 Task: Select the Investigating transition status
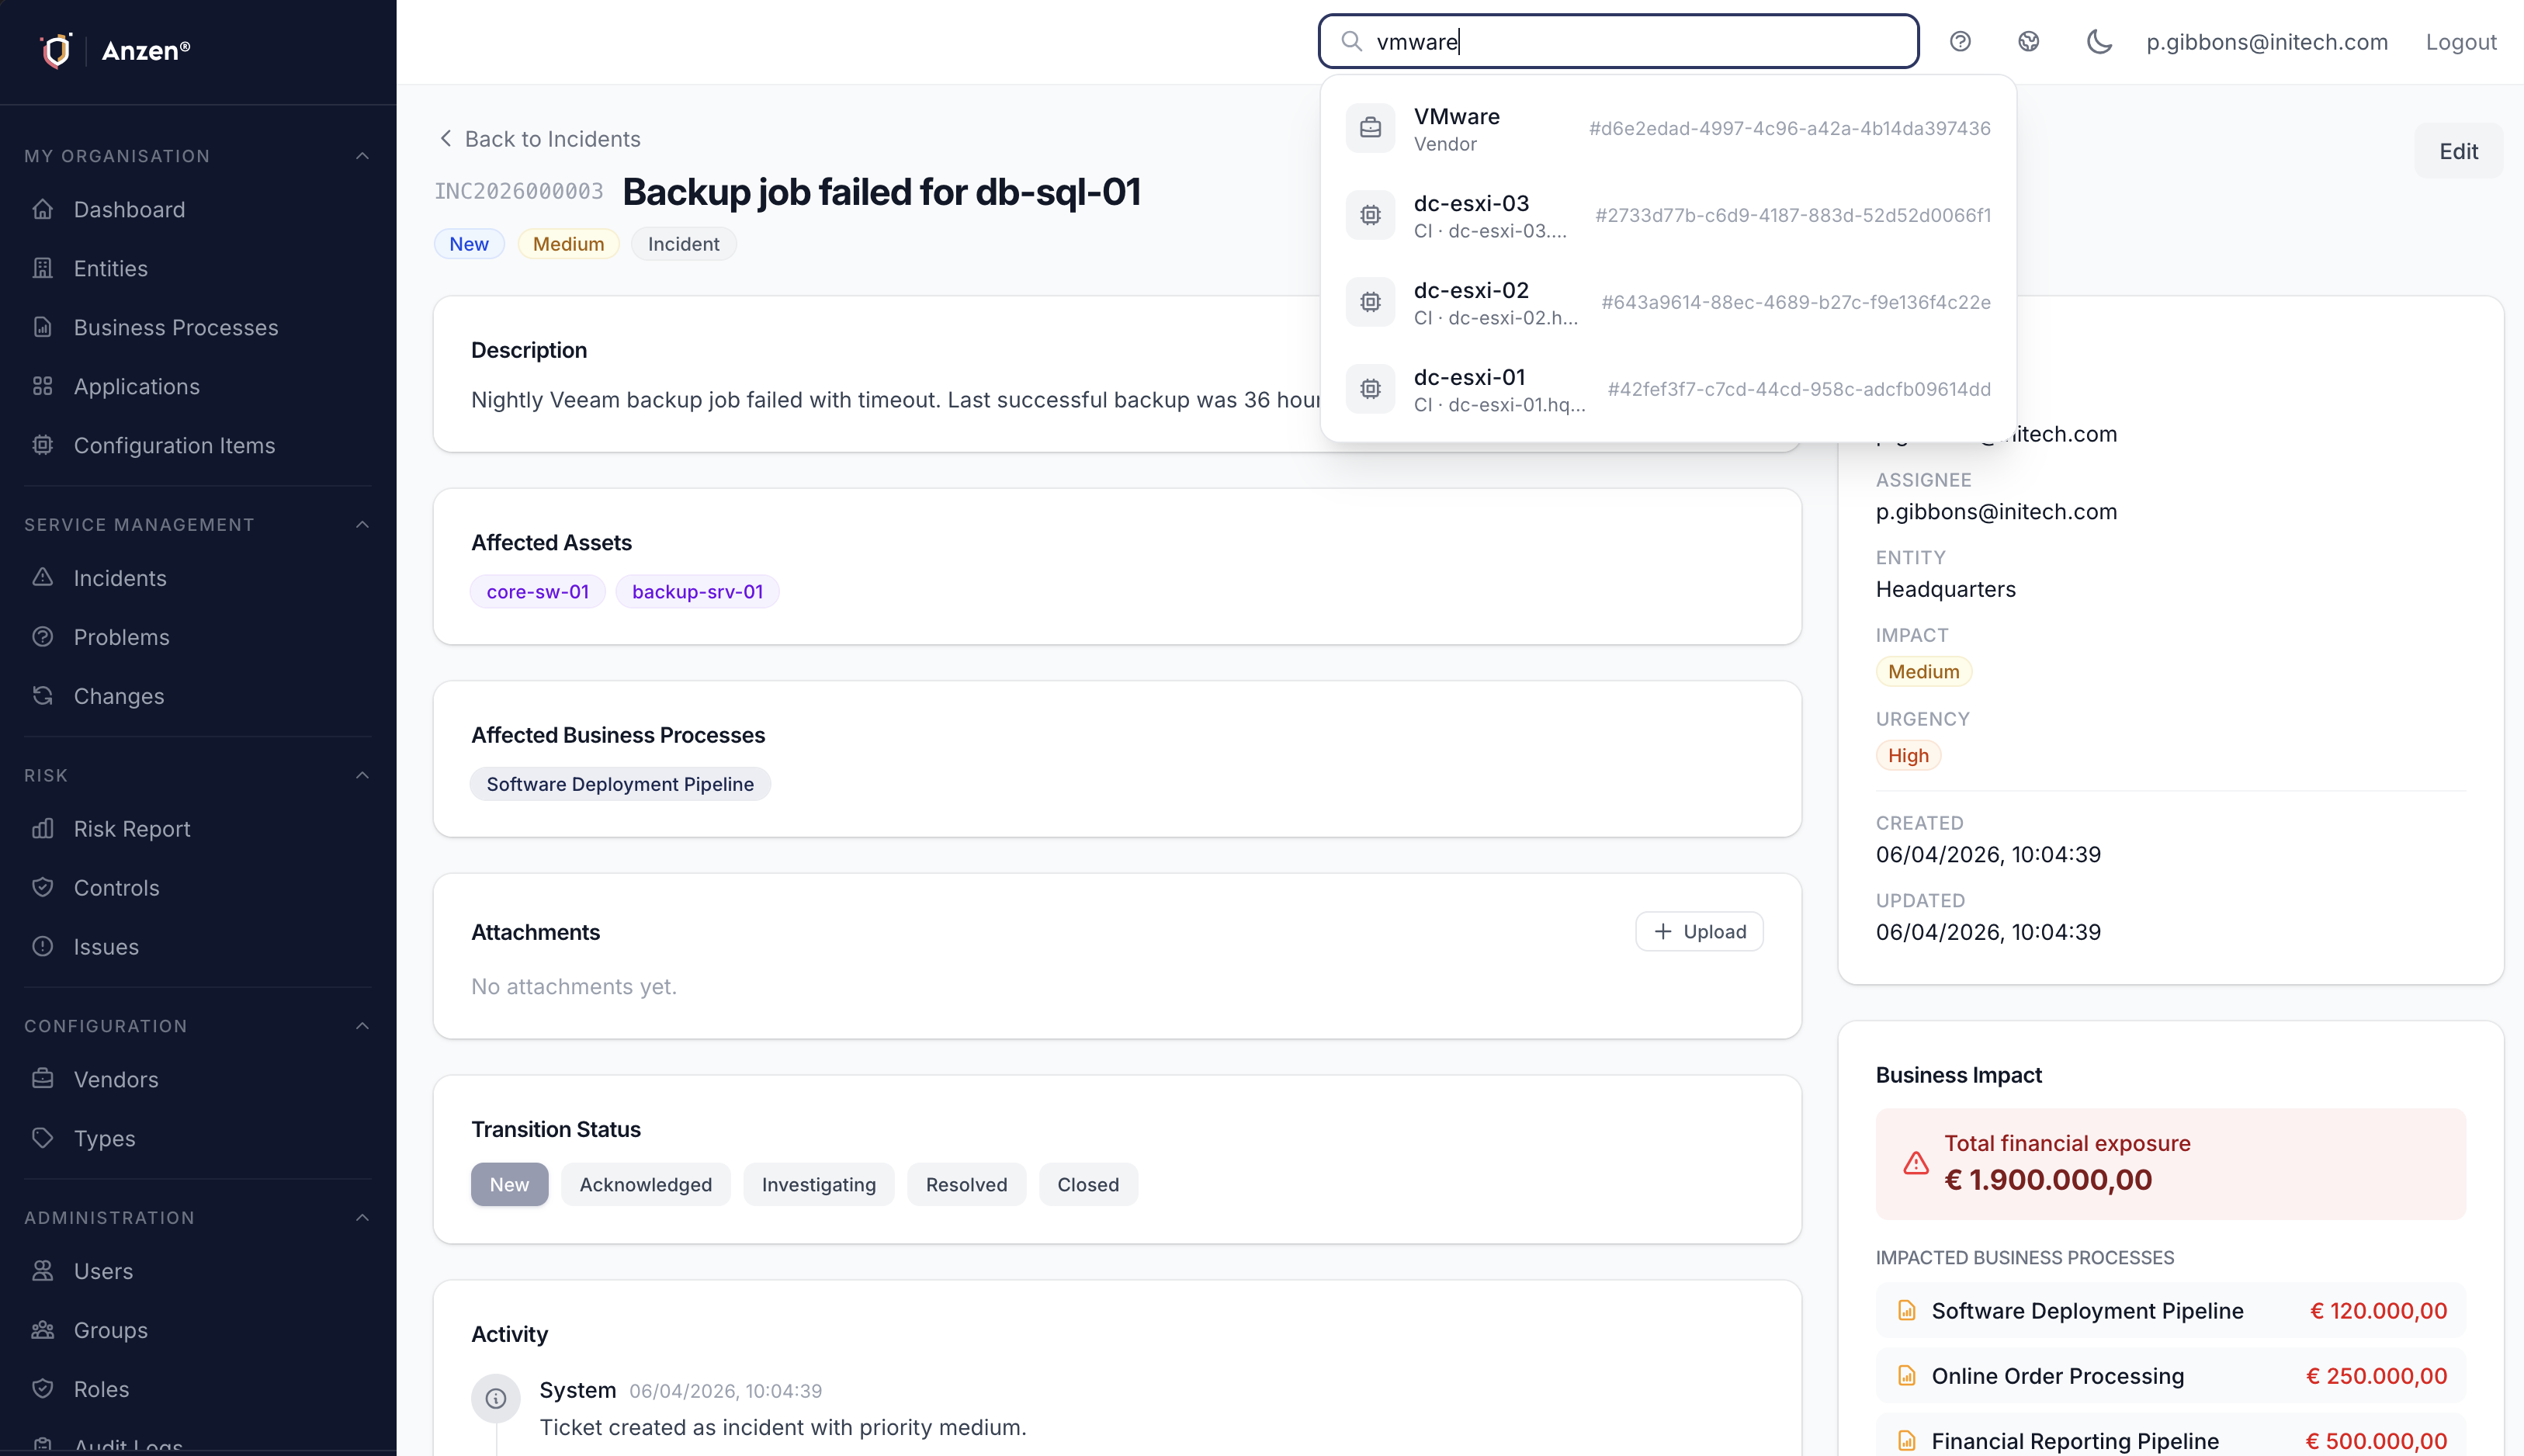click(818, 1184)
